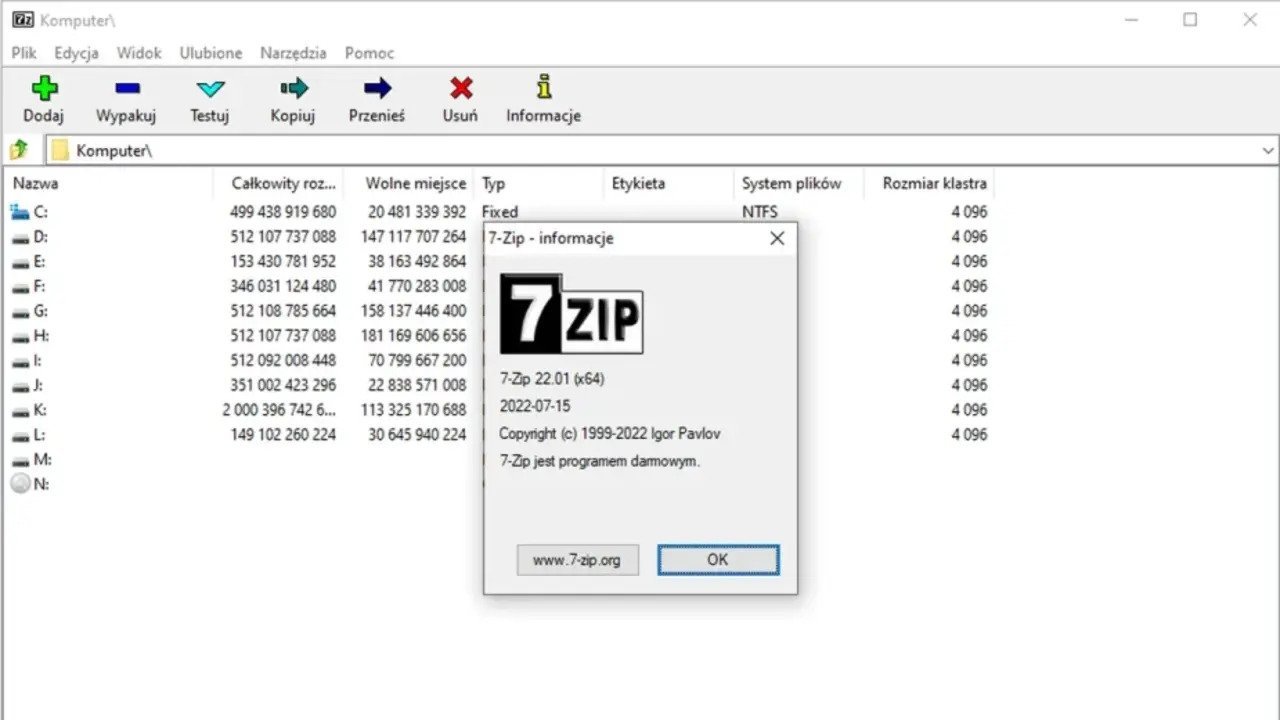Maximize the 7-Zip main window

[1190, 19]
